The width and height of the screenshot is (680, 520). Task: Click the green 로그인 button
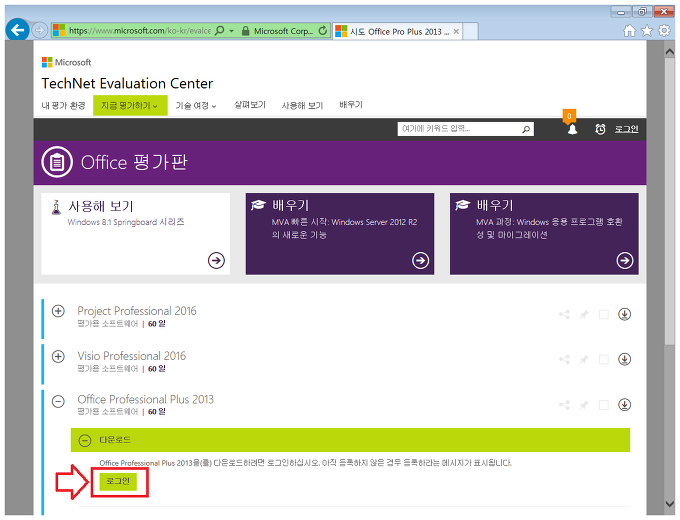[x=118, y=481]
